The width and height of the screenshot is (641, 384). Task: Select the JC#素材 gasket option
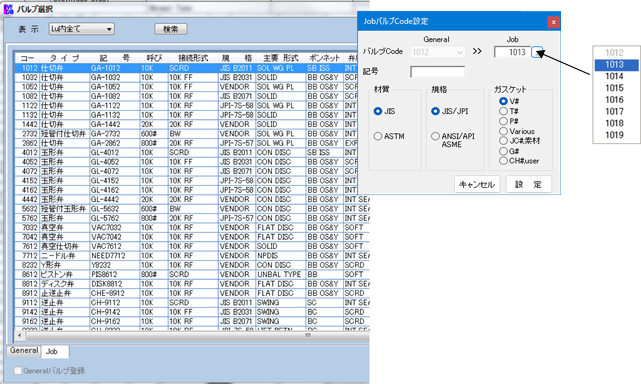pyautogui.click(x=503, y=141)
